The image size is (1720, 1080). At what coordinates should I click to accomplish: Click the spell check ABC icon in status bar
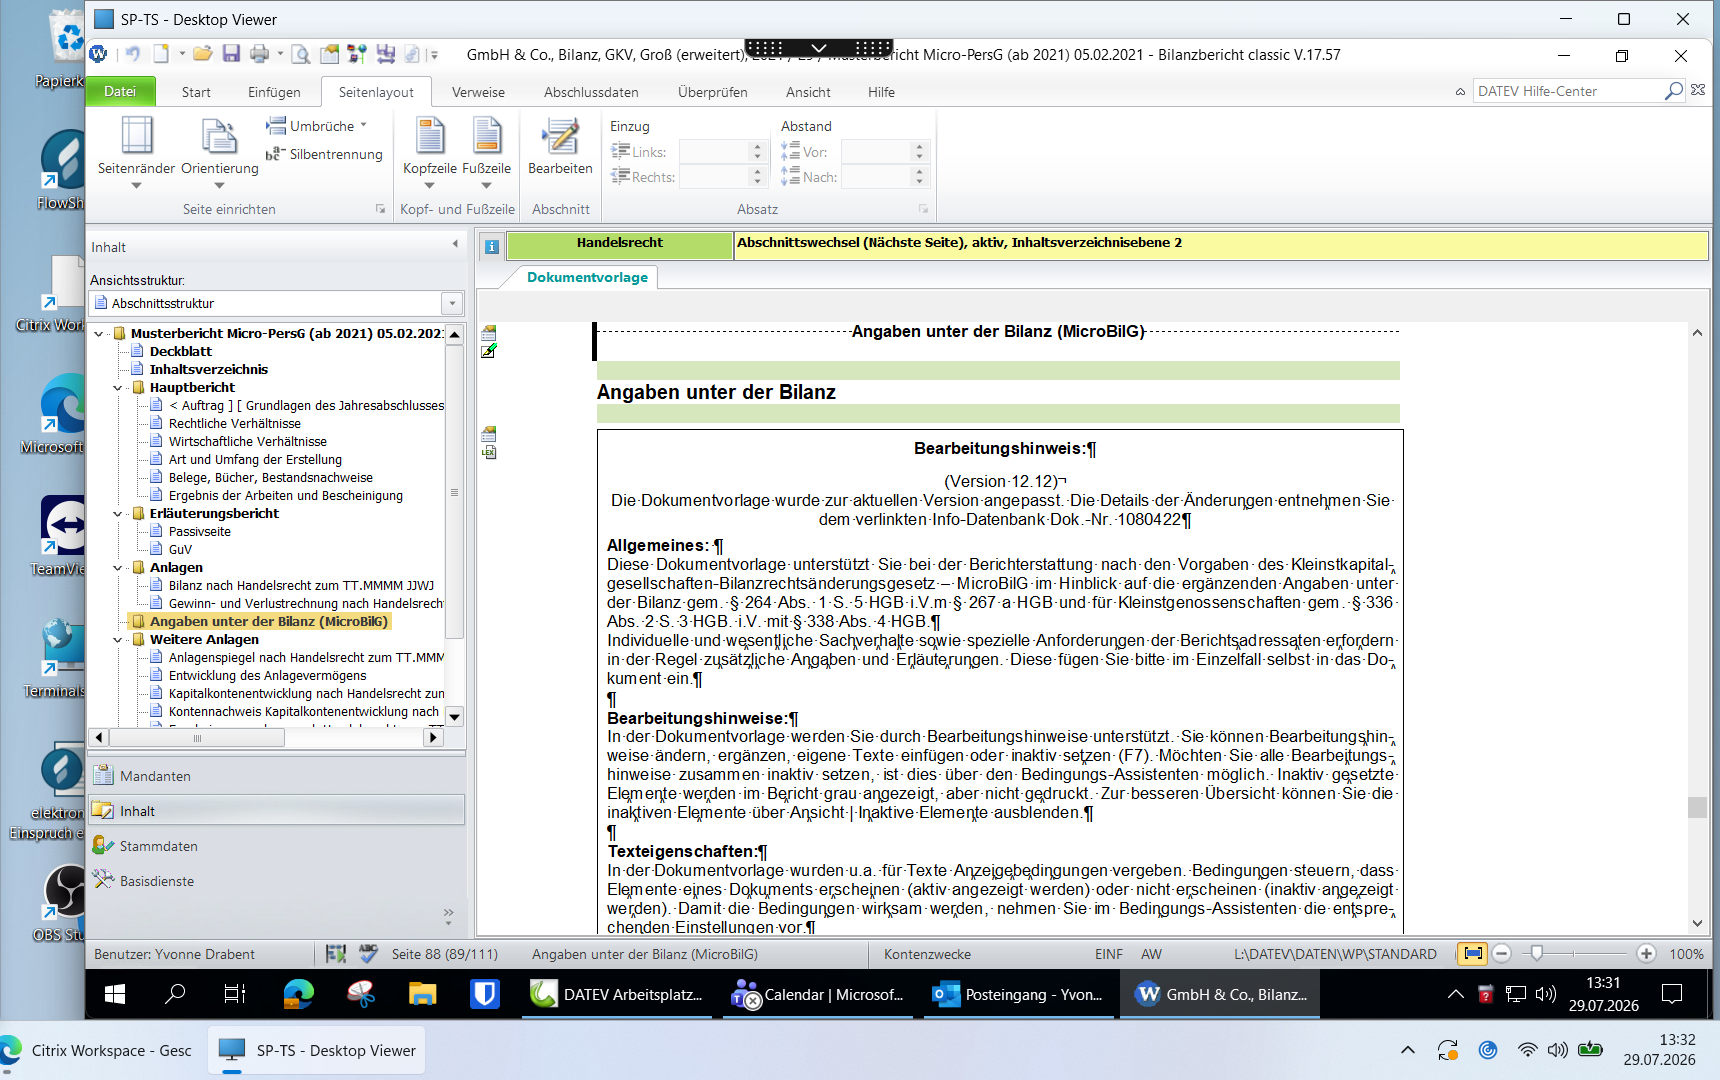point(368,954)
